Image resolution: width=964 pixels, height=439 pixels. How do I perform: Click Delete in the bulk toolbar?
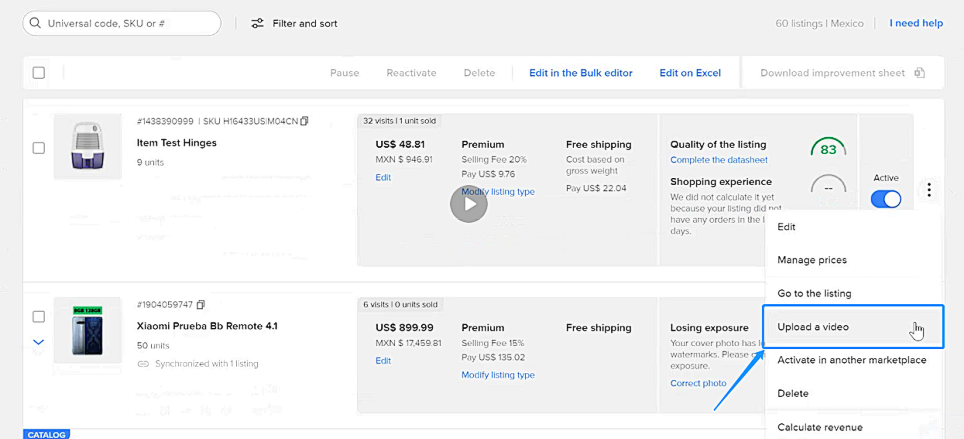[x=480, y=73]
